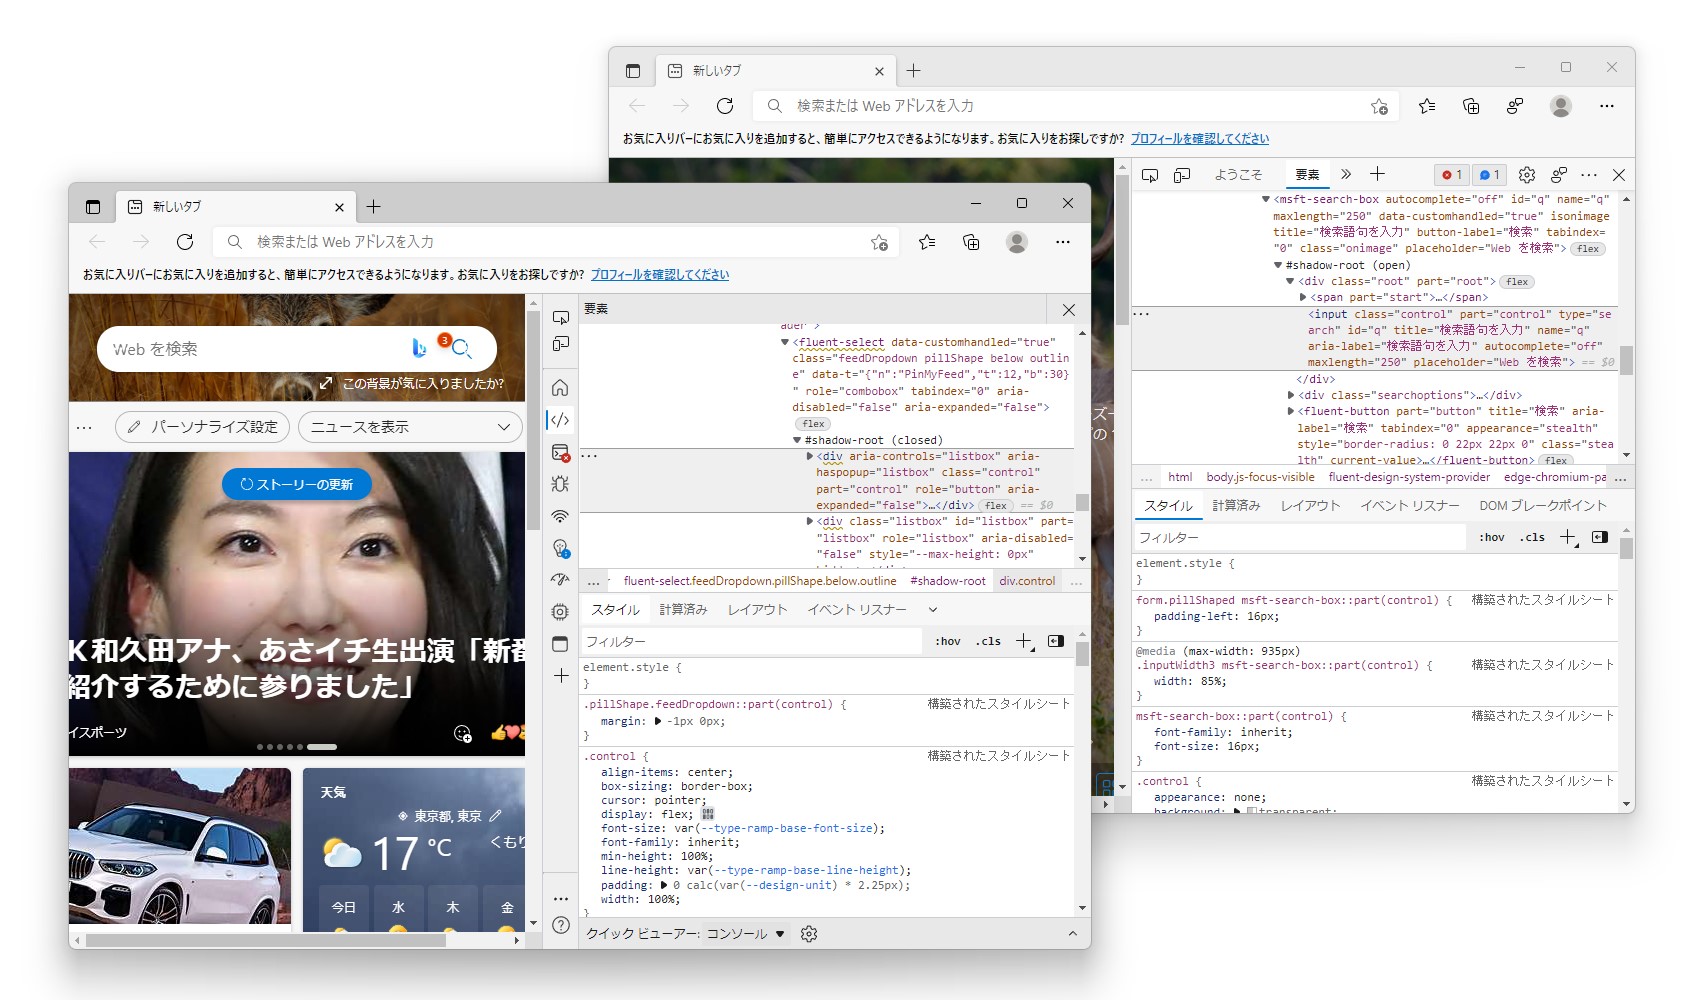Screen dimensions: 1686x1000
Task: Toggle device emulation in right DevTools toolbar
Action: pos(1183,174)
